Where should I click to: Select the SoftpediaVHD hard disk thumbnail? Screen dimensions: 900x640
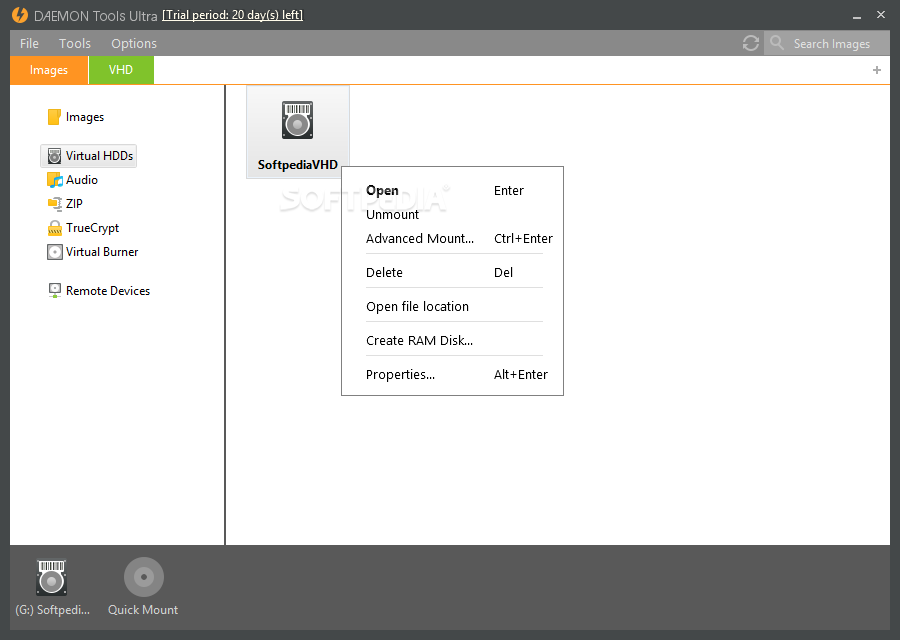297,120
